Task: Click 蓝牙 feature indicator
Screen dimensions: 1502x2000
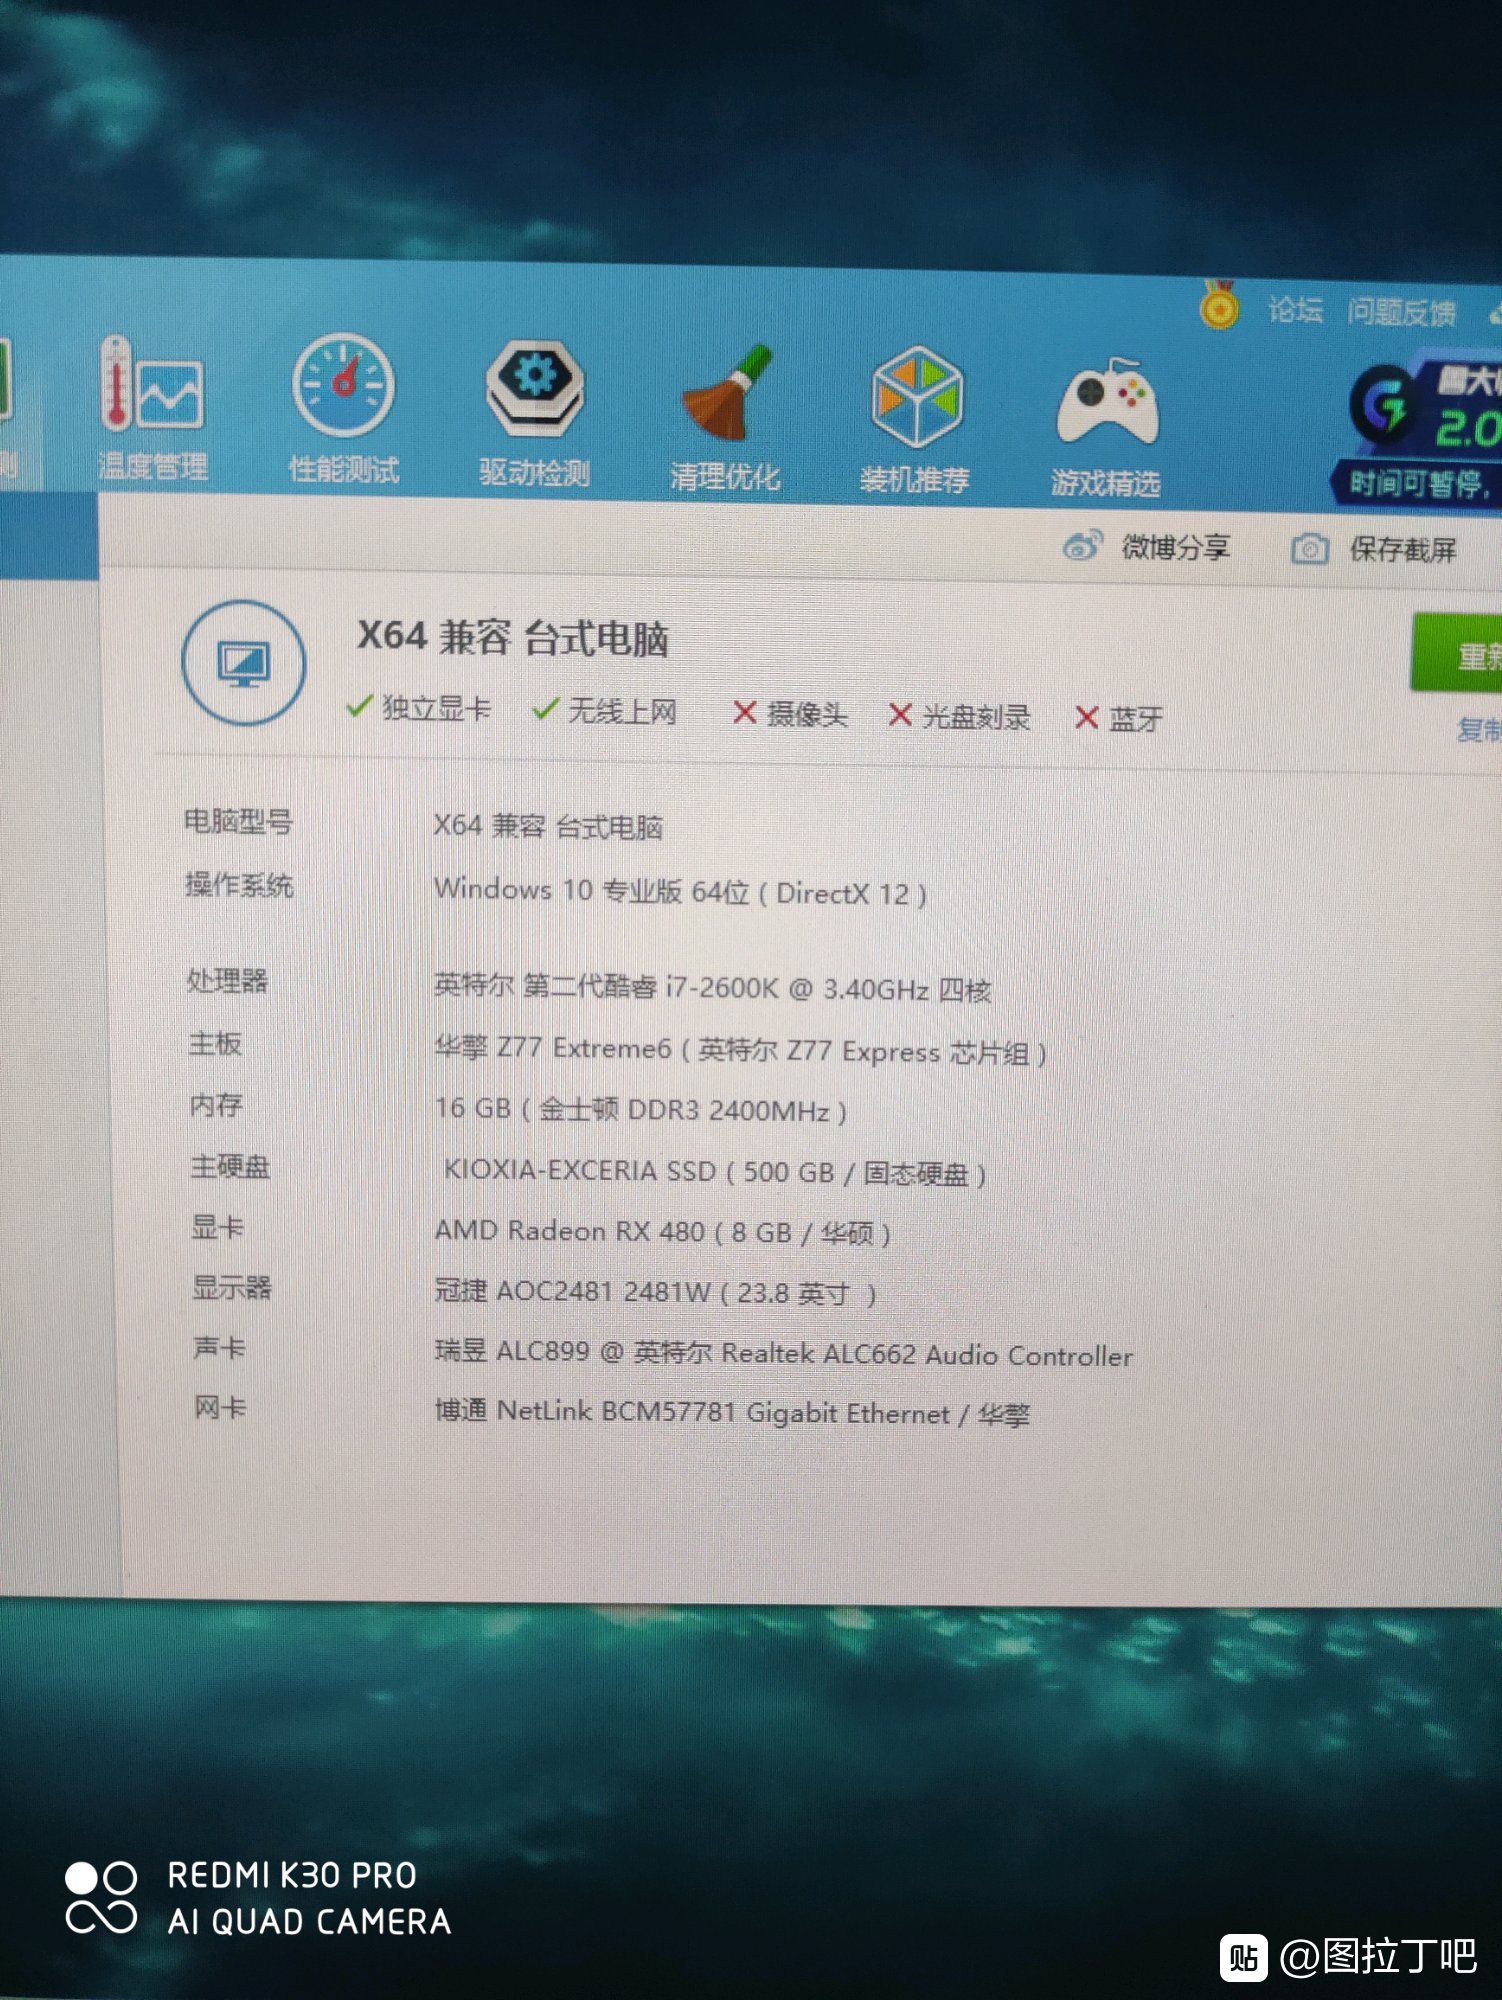Action: (x=1119, y=719)
